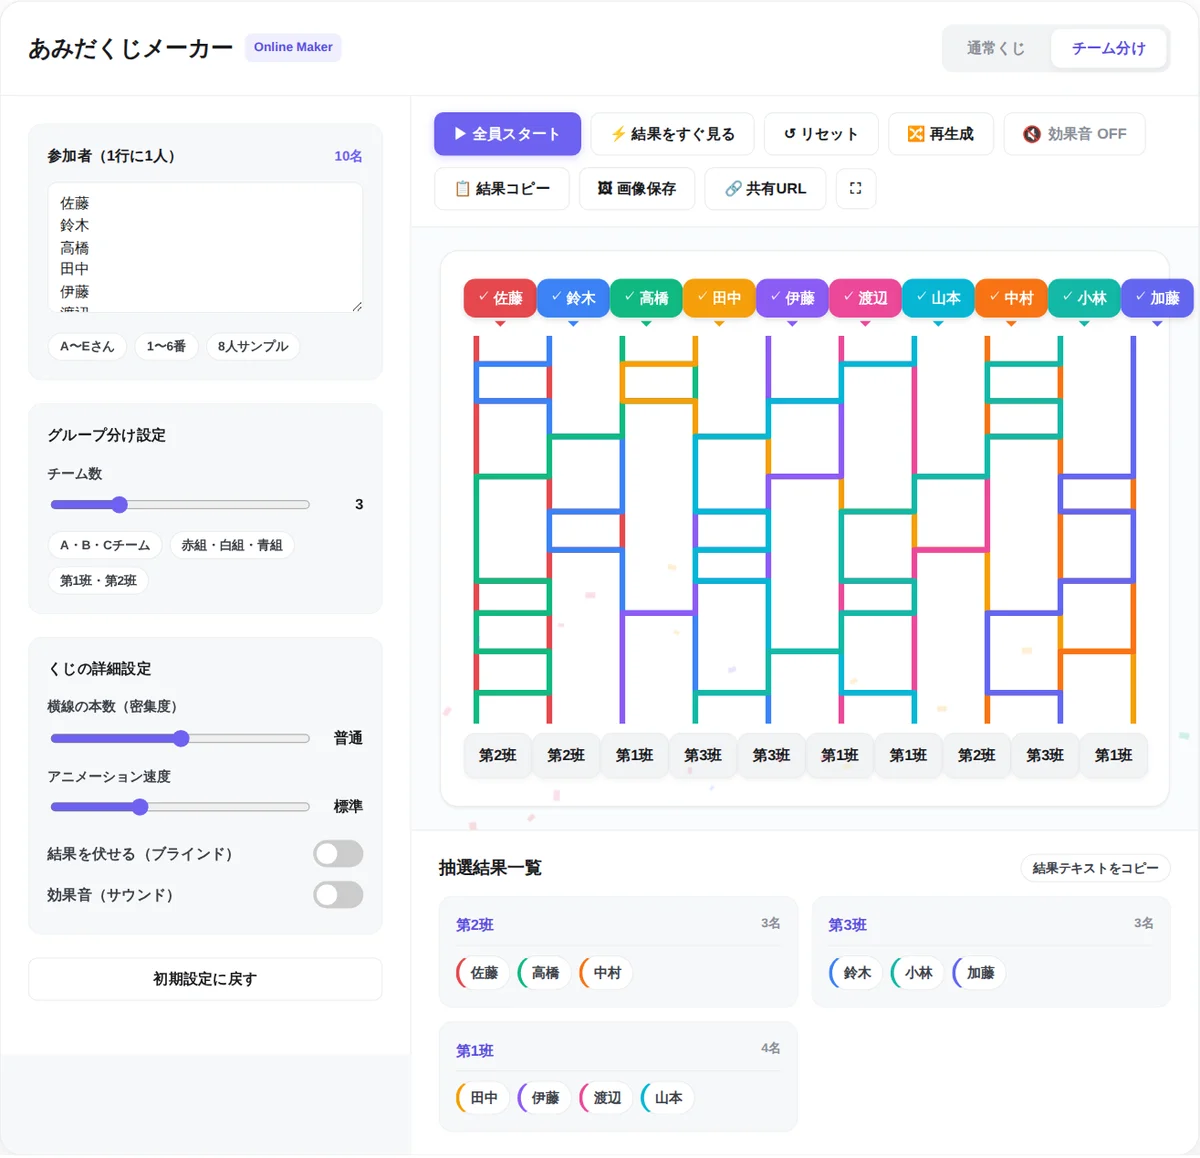Screen dimensions: 1200x1158
Task: Copy results with 結果コピー
Action: coord(502,188)
